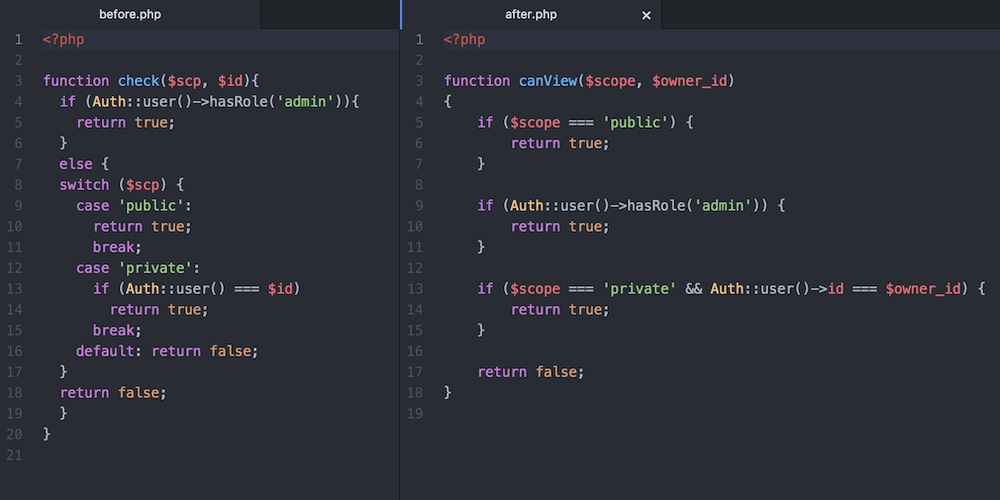
Task: Click the '$scp' parameter in the check signature
Action: pyautogui.click(x=184, y=81)
